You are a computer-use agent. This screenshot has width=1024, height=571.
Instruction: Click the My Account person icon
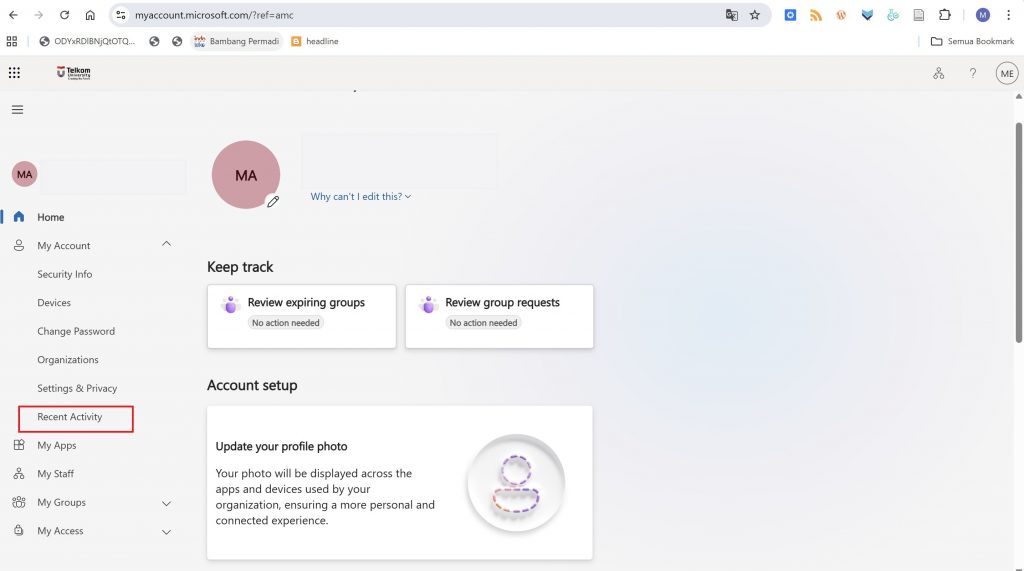19,246
